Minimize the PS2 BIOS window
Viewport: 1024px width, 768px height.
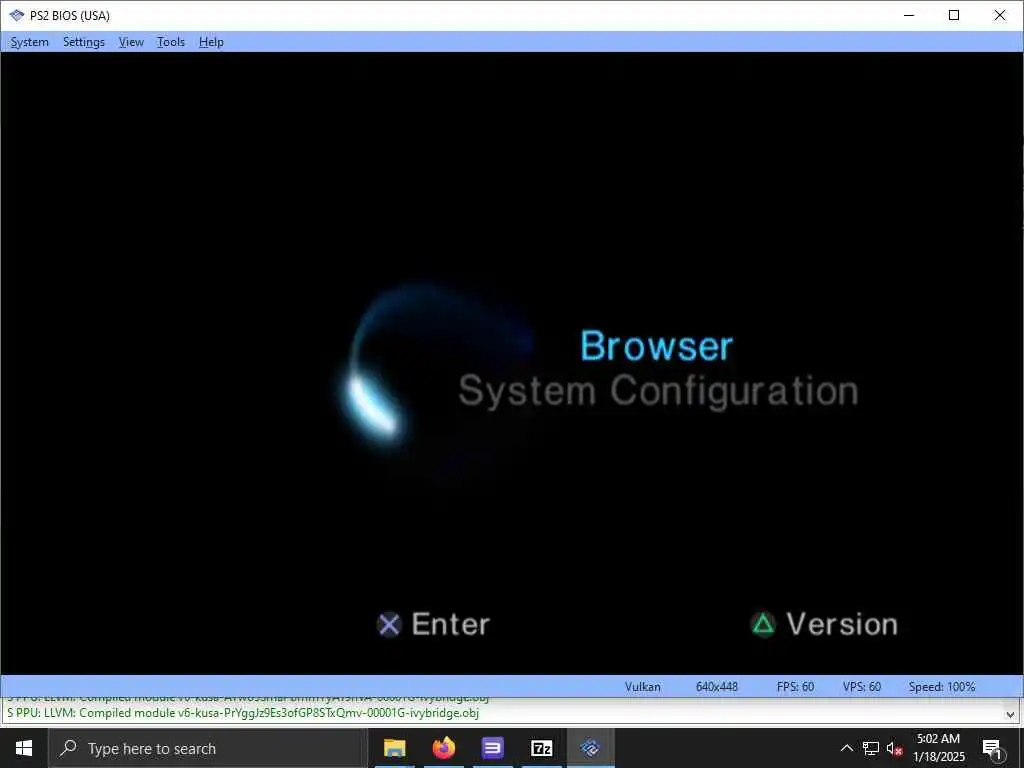pos(908,15)
